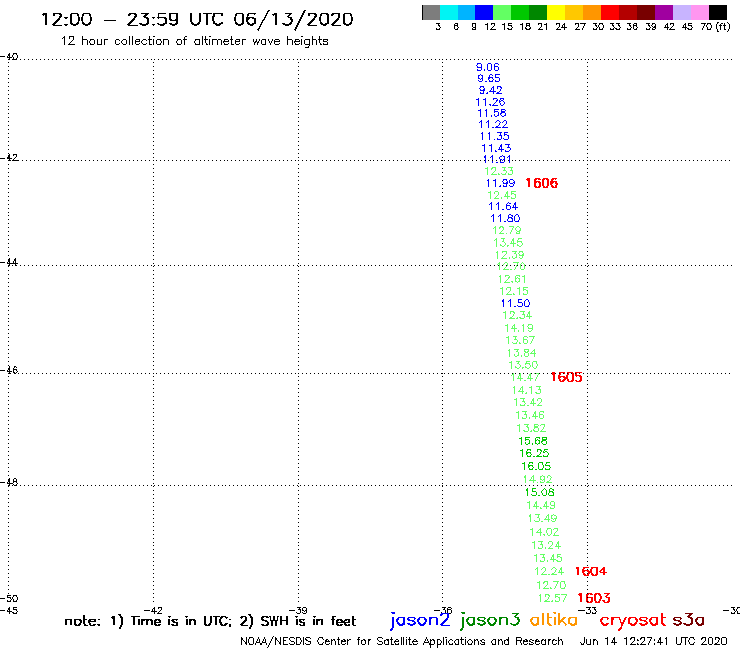Click the wave height 16.05
The height and width of the screenshot is (650, 740).
coord(536,466)
